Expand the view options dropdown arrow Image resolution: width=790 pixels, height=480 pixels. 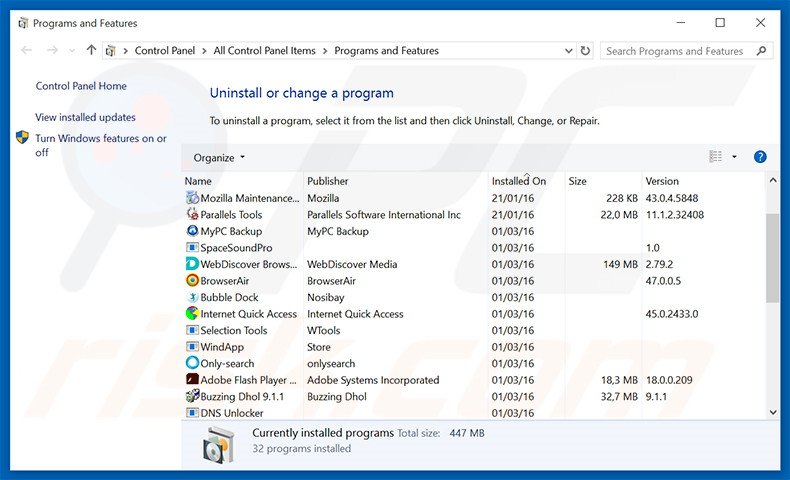pos(734,157)
